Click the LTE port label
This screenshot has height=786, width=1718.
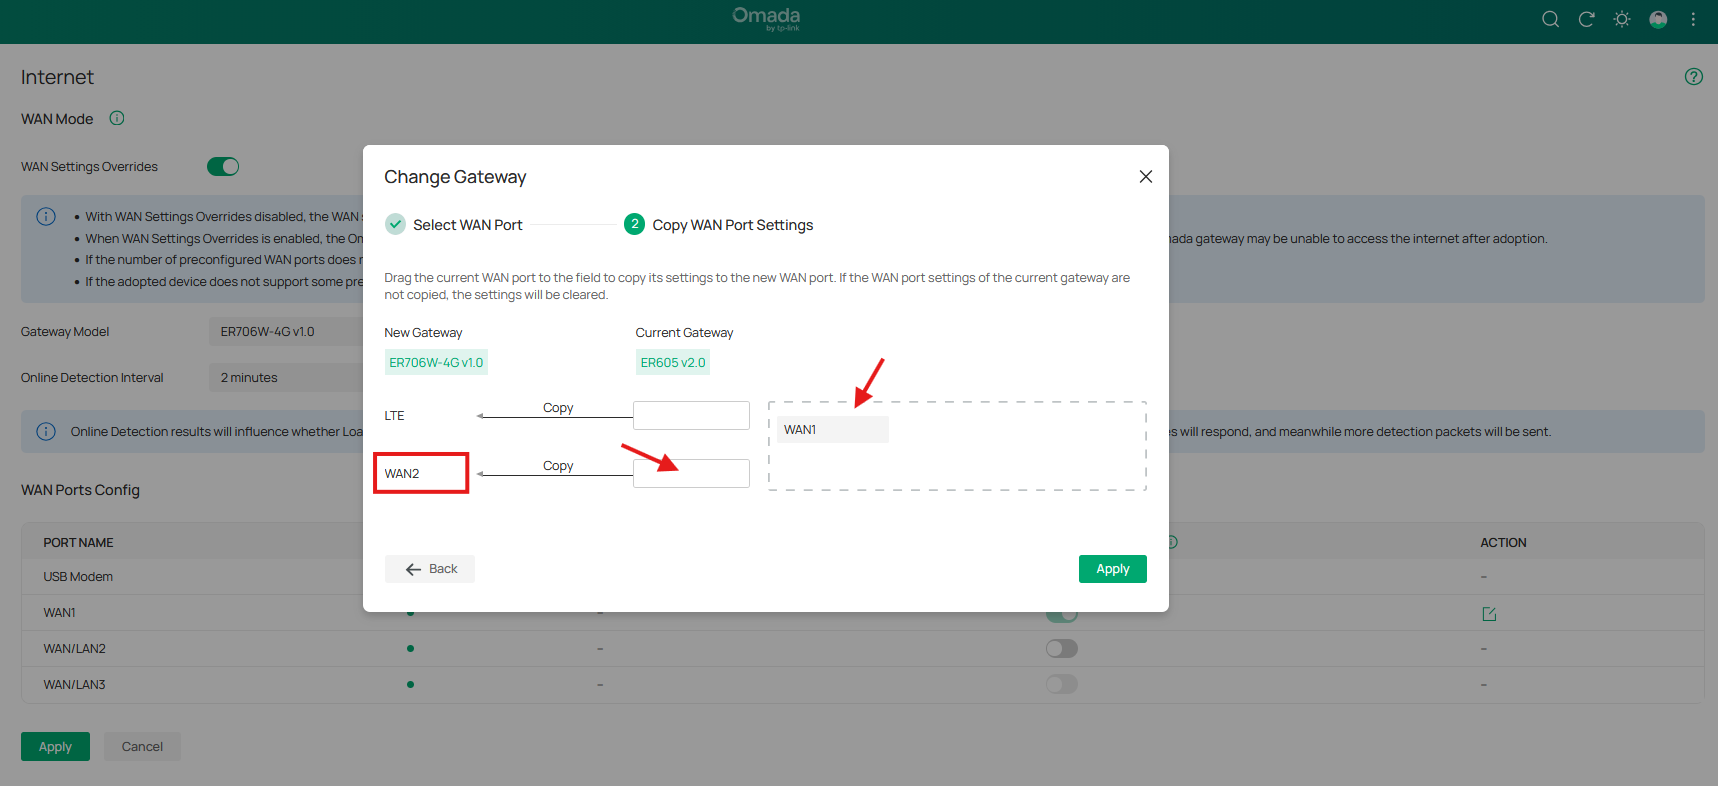(395, 415)
